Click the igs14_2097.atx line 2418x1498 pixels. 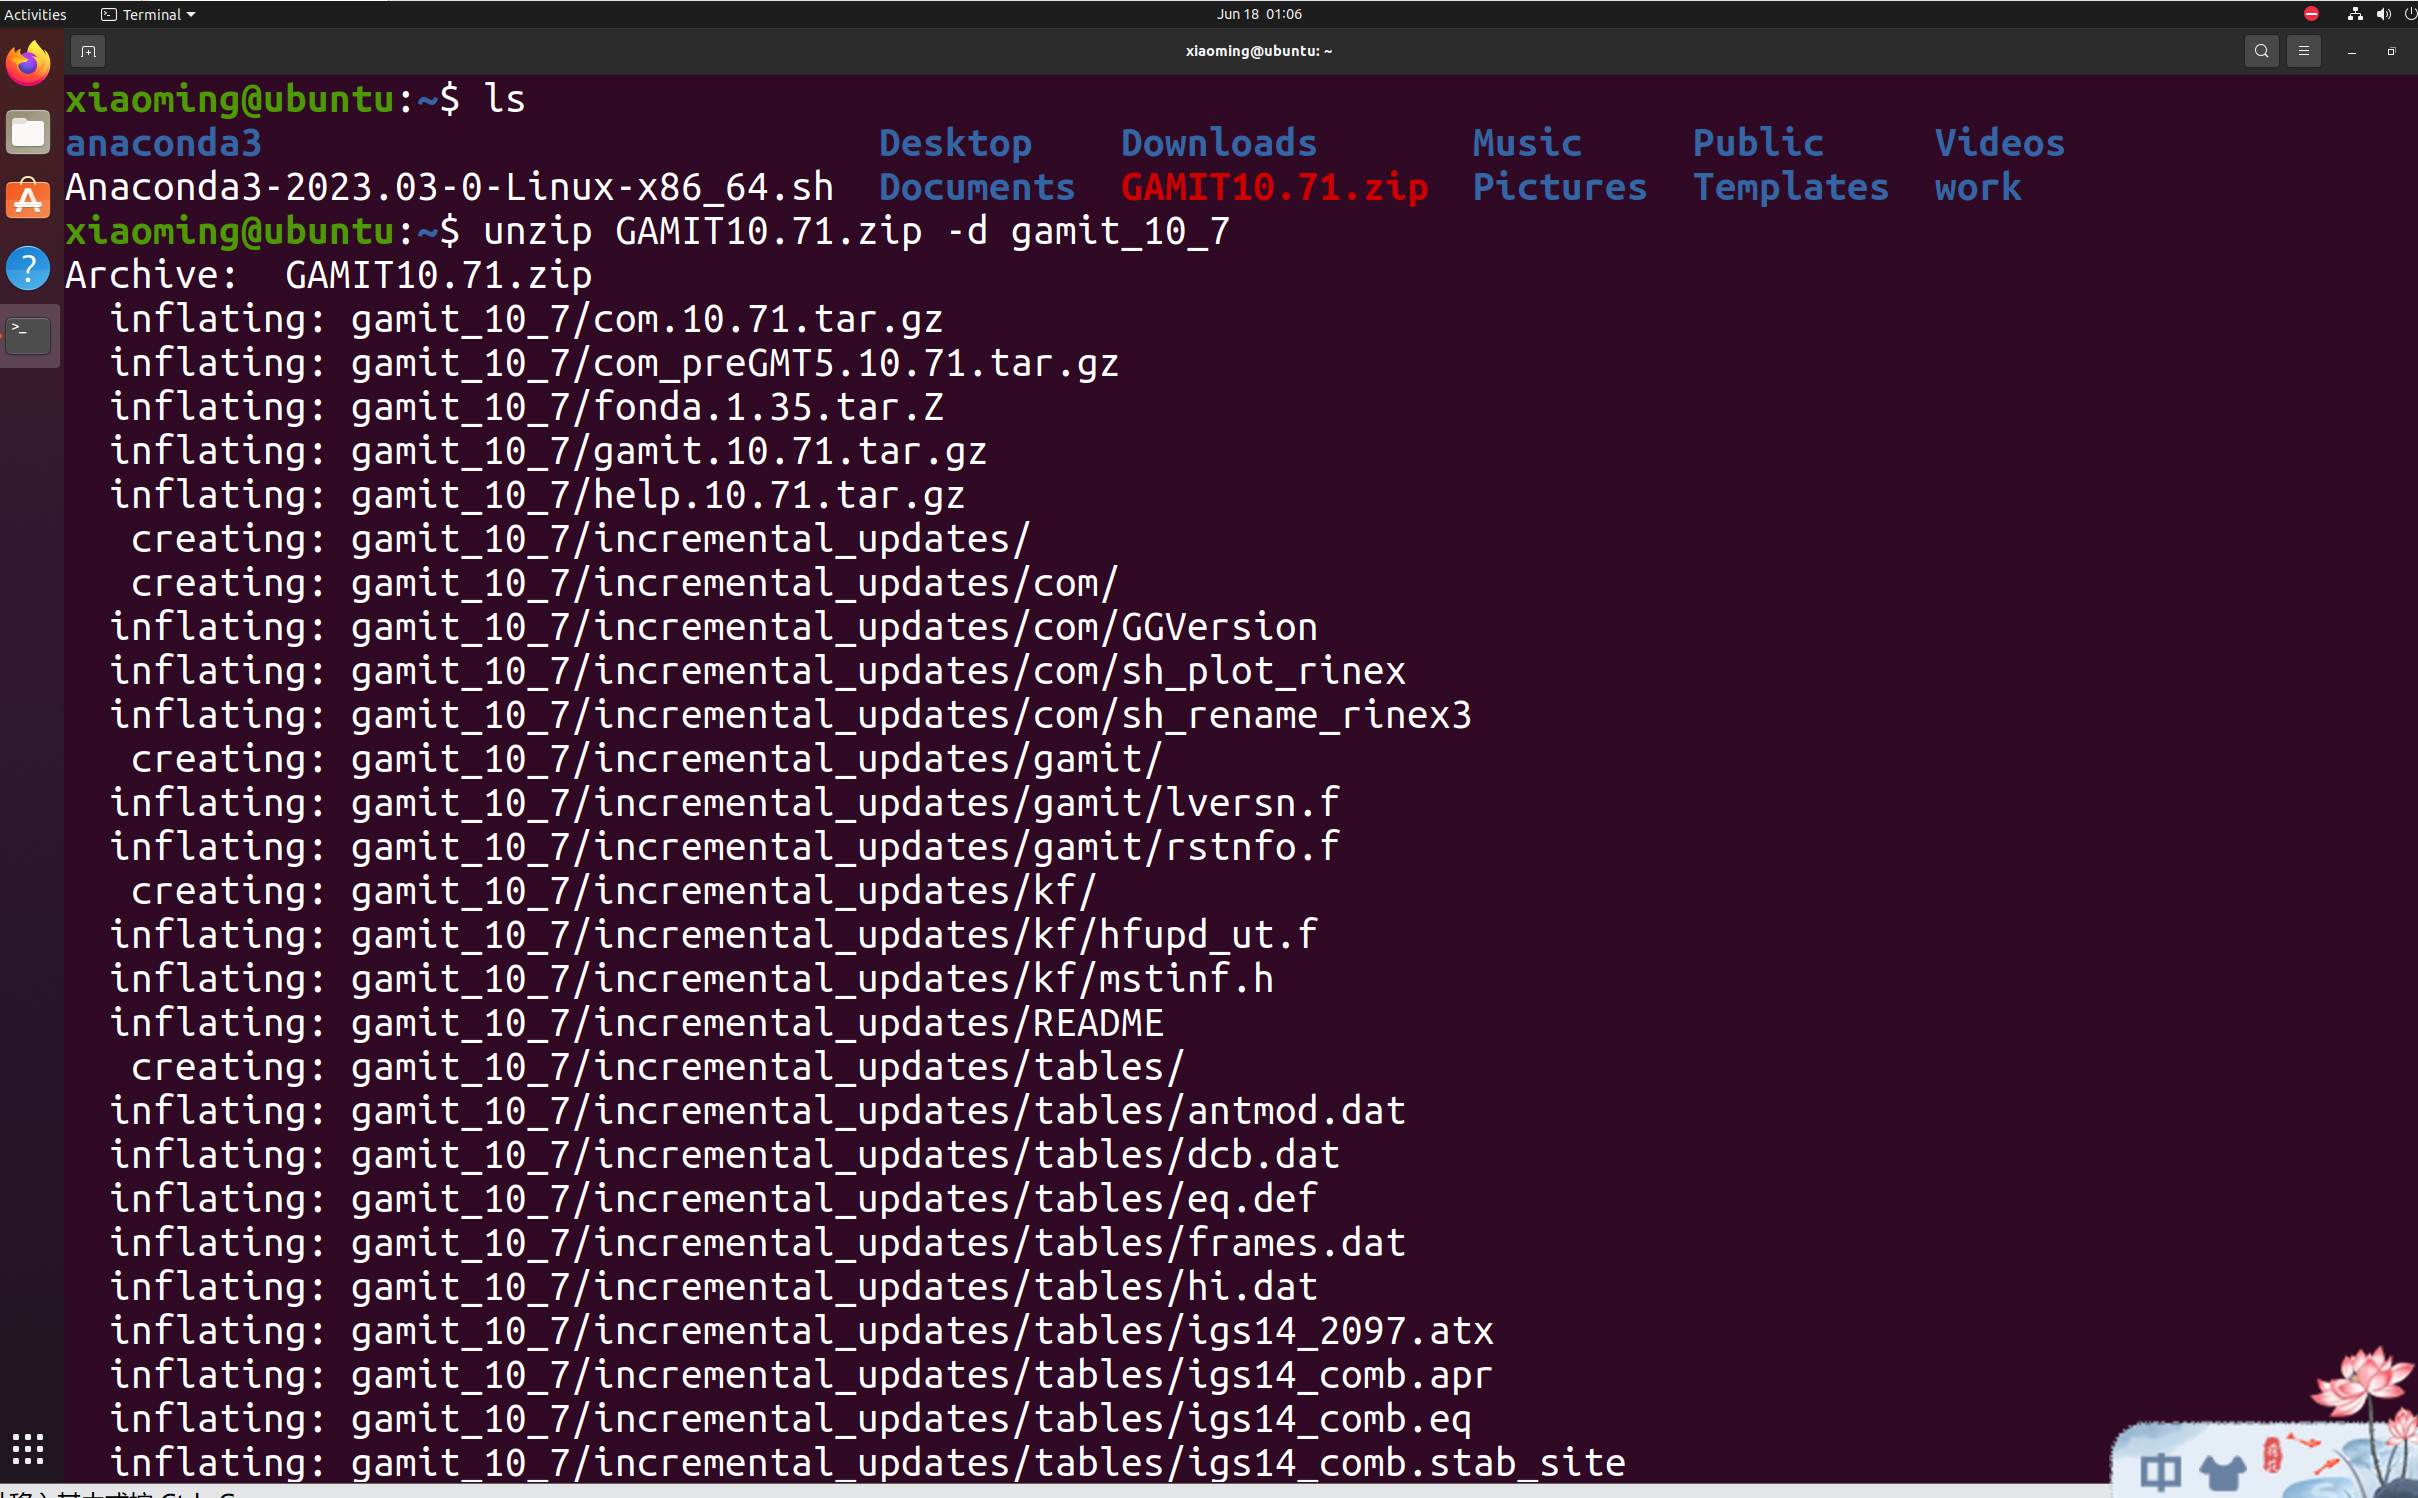pyautogui.click(x=802, y=1331)
